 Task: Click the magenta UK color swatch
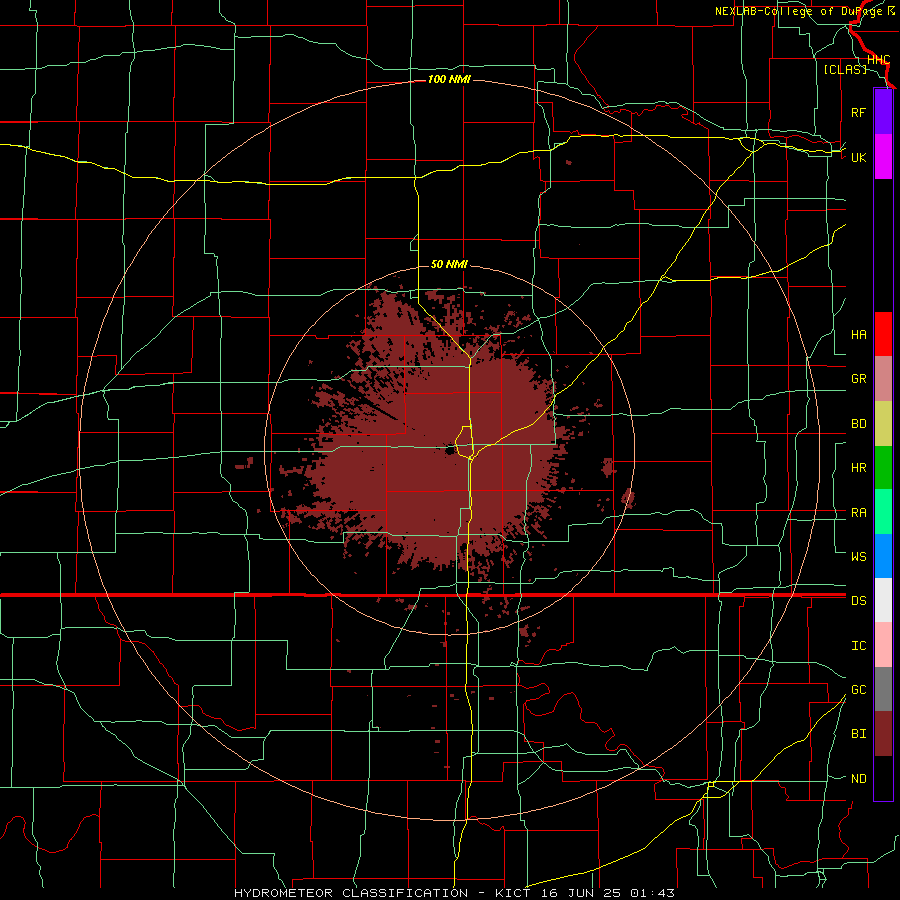pyautogui.click(x=883, y=157)
